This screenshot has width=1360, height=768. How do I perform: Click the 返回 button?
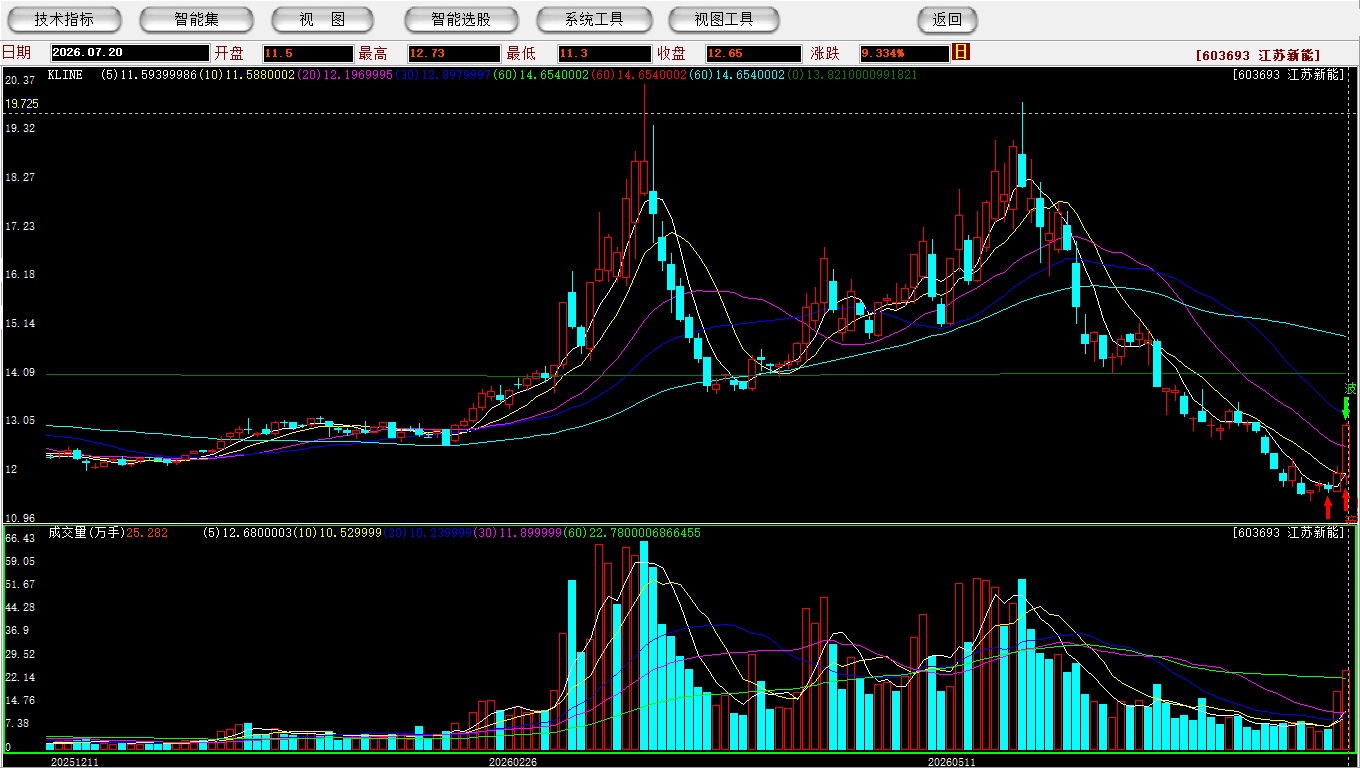947,20
